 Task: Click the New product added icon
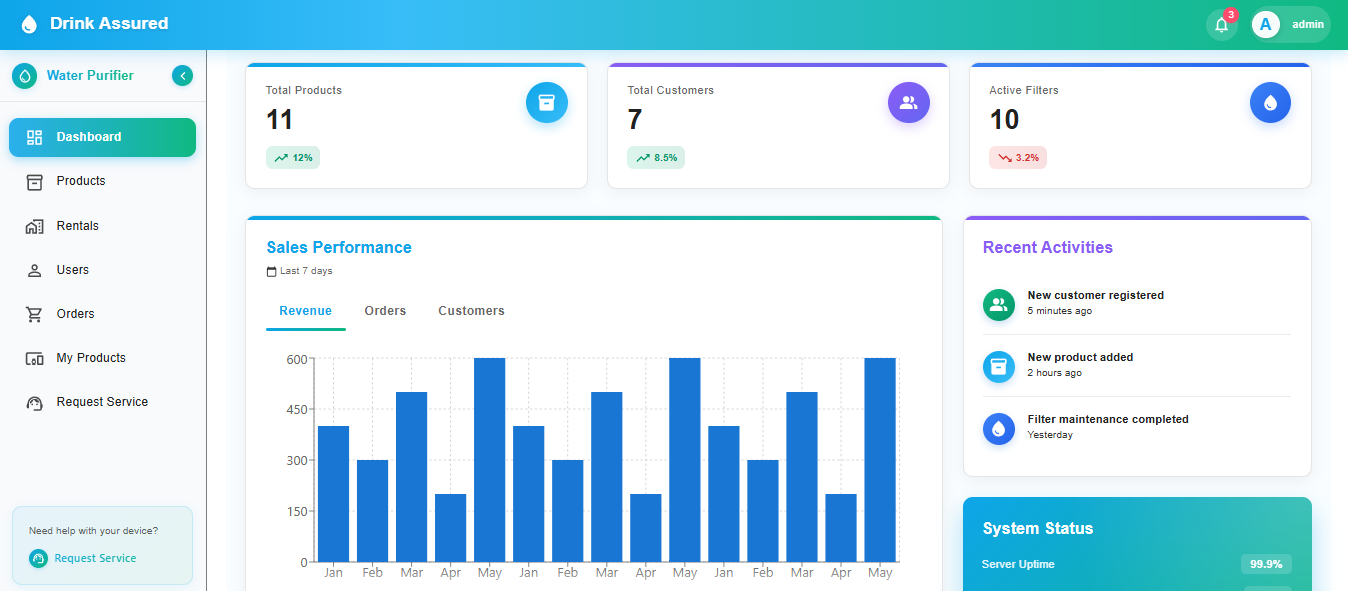pos(998,367)
